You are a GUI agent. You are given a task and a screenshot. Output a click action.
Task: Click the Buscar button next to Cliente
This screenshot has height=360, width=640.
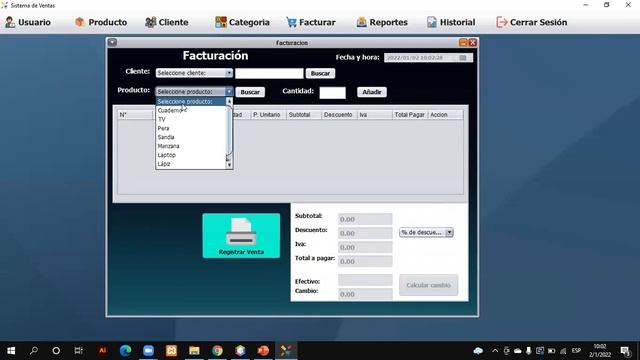tap(320, 73)
